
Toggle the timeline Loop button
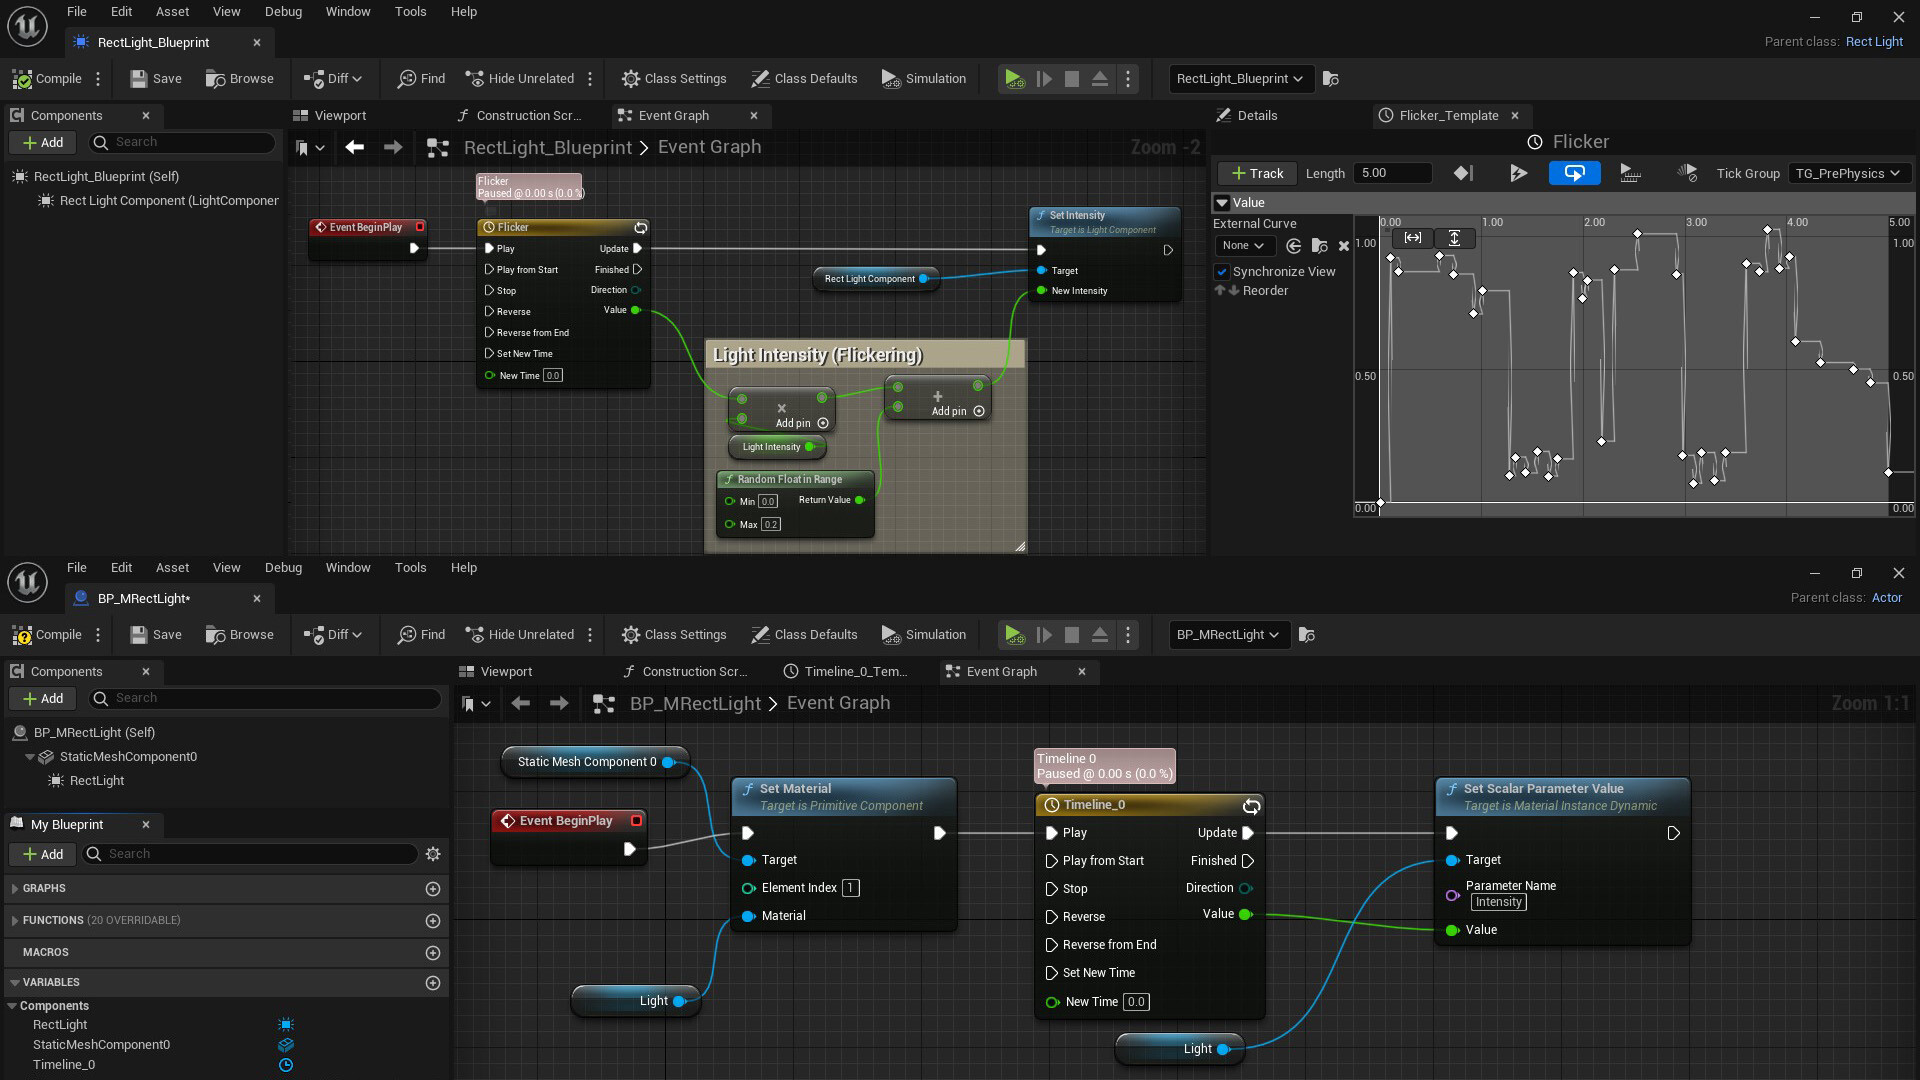point(1574,173)
